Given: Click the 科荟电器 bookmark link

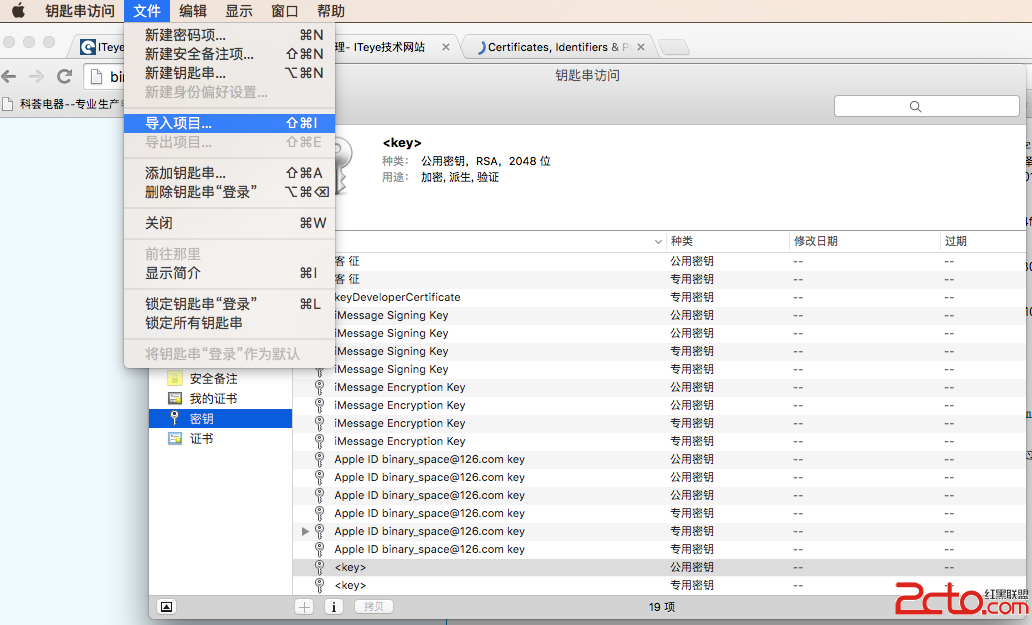Looking at the screenshot, I should point(60,103).
